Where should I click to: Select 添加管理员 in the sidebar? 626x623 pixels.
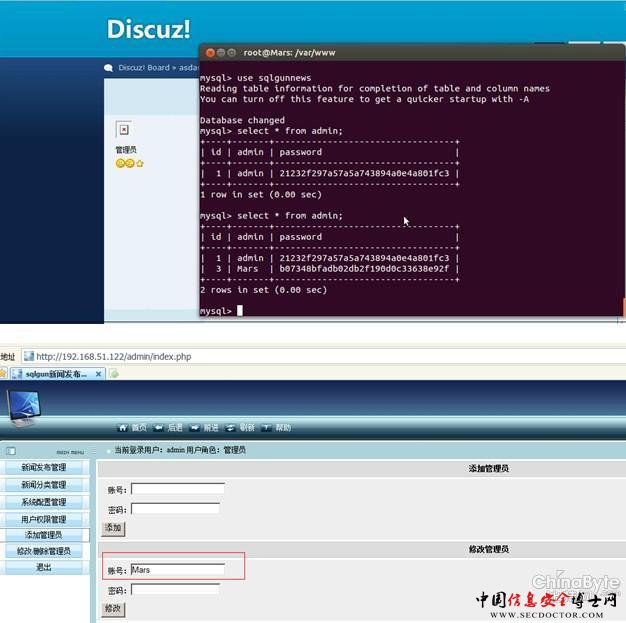click(44, 535)
